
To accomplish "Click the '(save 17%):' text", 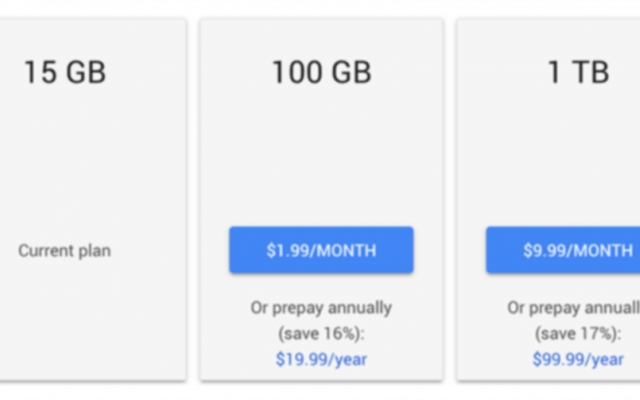I will [x=578, y=334].
